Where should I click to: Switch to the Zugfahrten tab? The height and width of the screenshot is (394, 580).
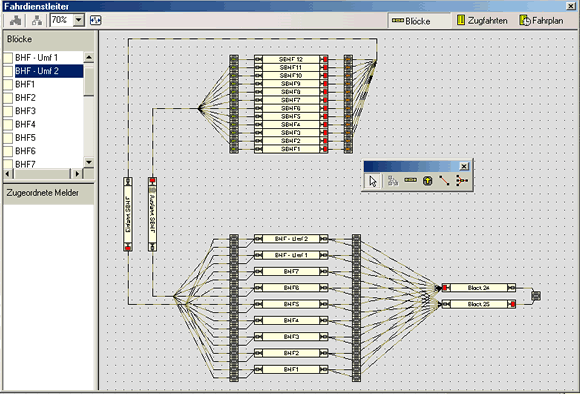(x=482, y=21)
